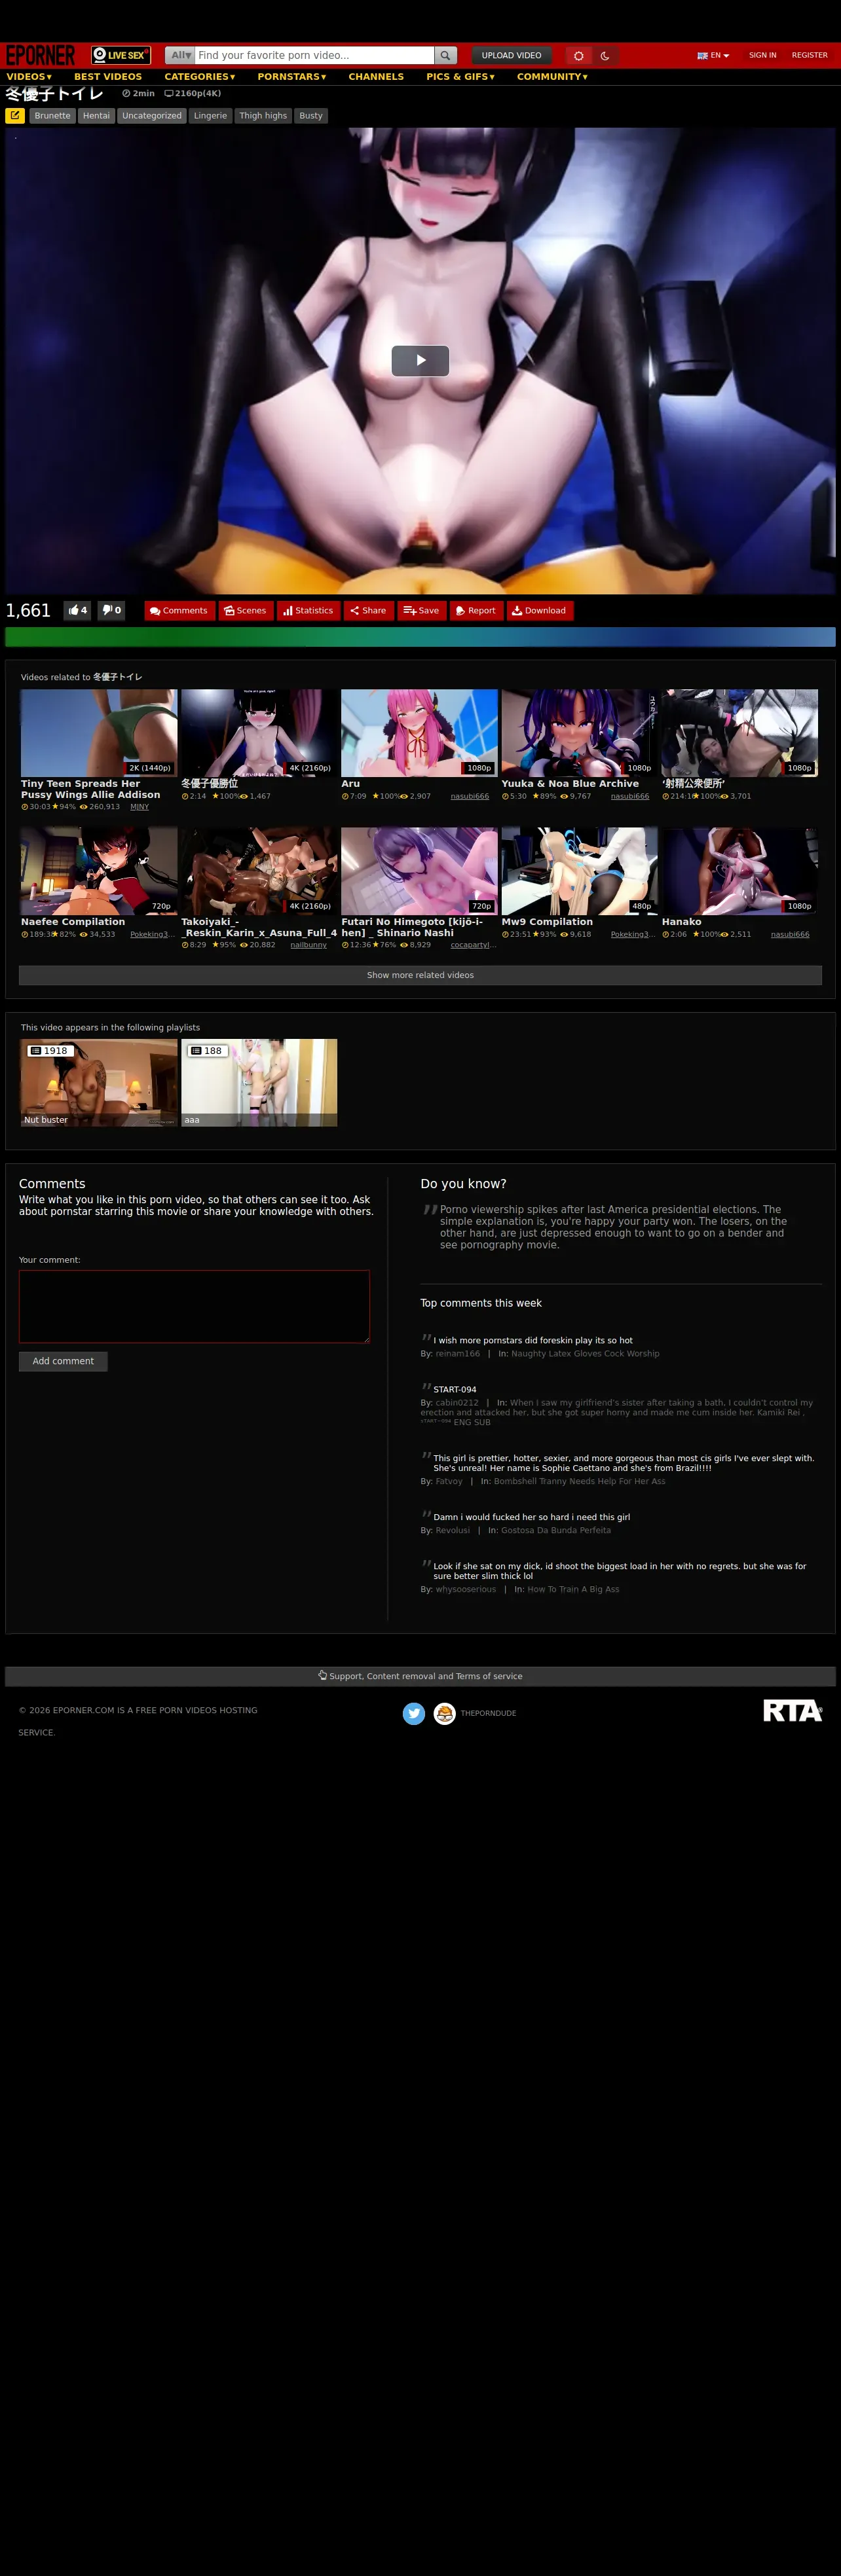
Task: Select the Lingerie tag
Action: pyautogui.click(x=210, y=116)
